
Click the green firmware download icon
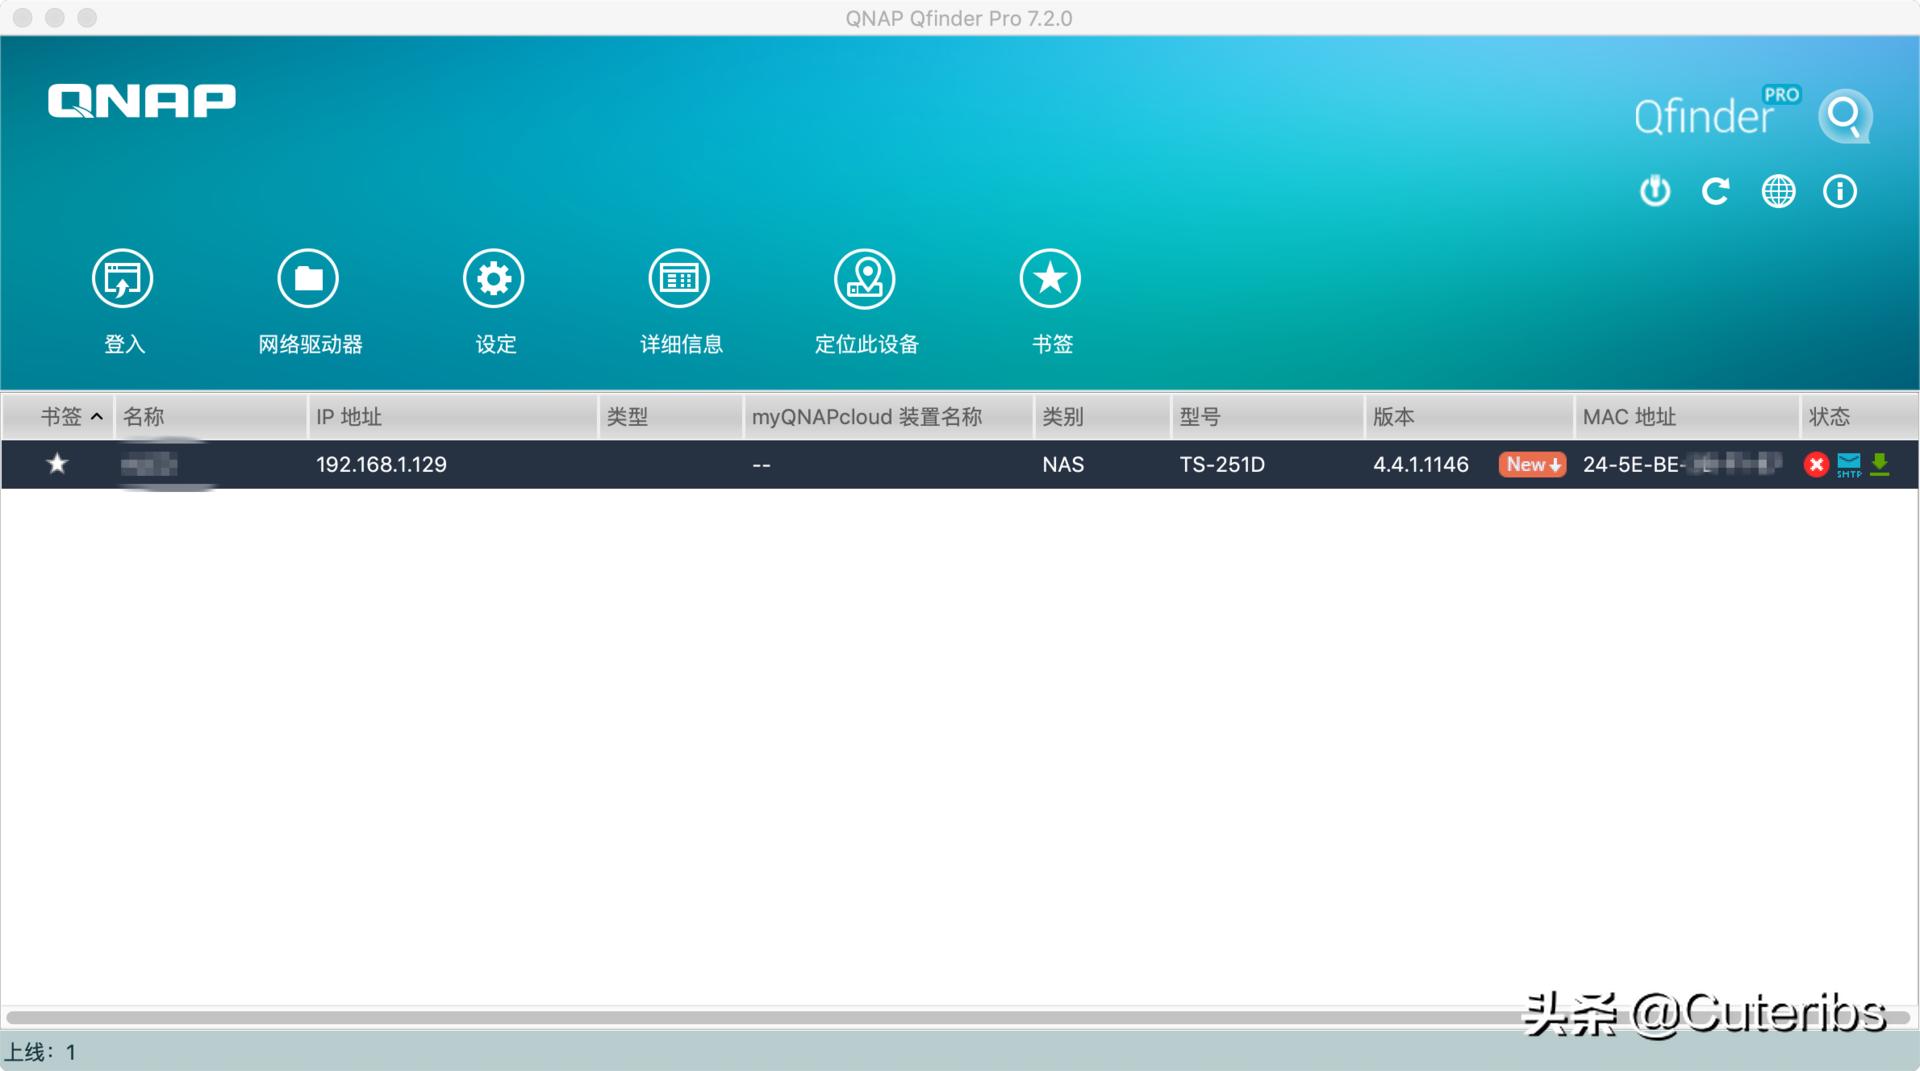click(x=1880, y=464)
